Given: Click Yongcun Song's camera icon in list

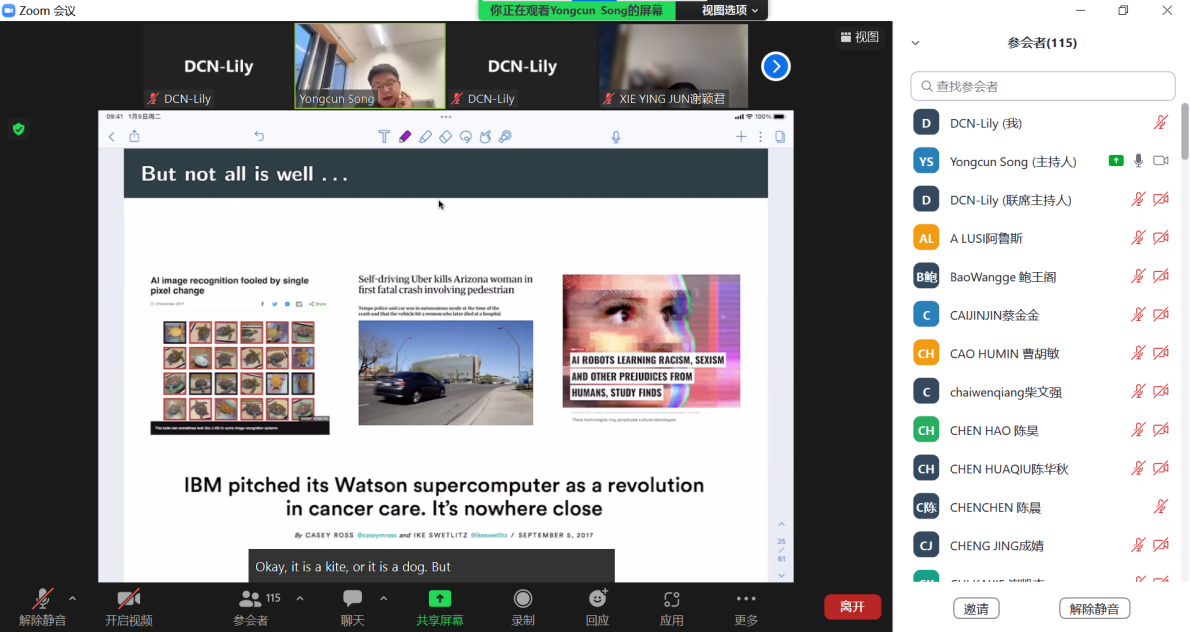Looking at the screenshot, I should 1160,161.
